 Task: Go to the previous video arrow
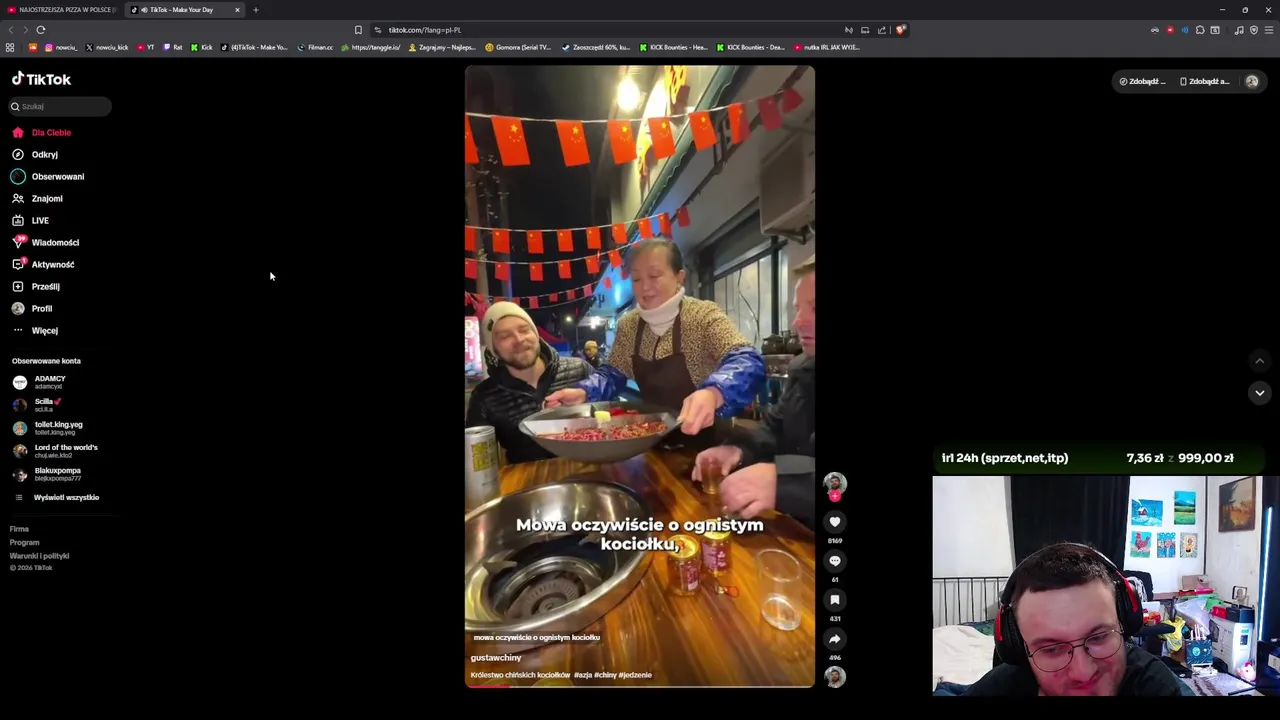click(1260, 361)
